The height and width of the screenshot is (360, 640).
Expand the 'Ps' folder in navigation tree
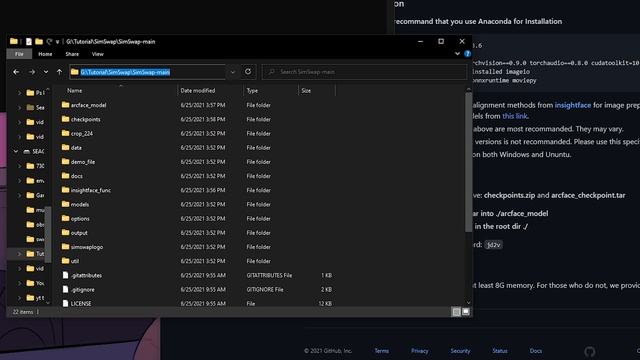coord(19,93)
